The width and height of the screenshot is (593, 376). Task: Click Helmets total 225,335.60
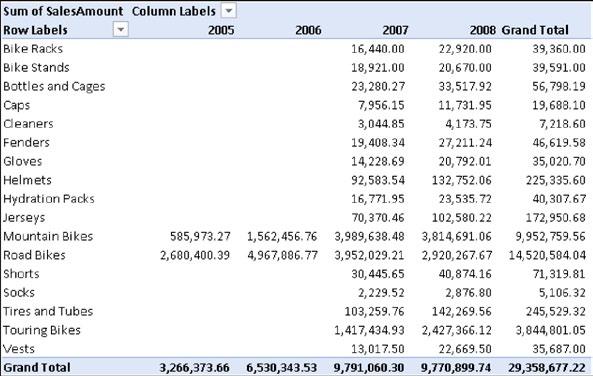click(x=556, y=180)
